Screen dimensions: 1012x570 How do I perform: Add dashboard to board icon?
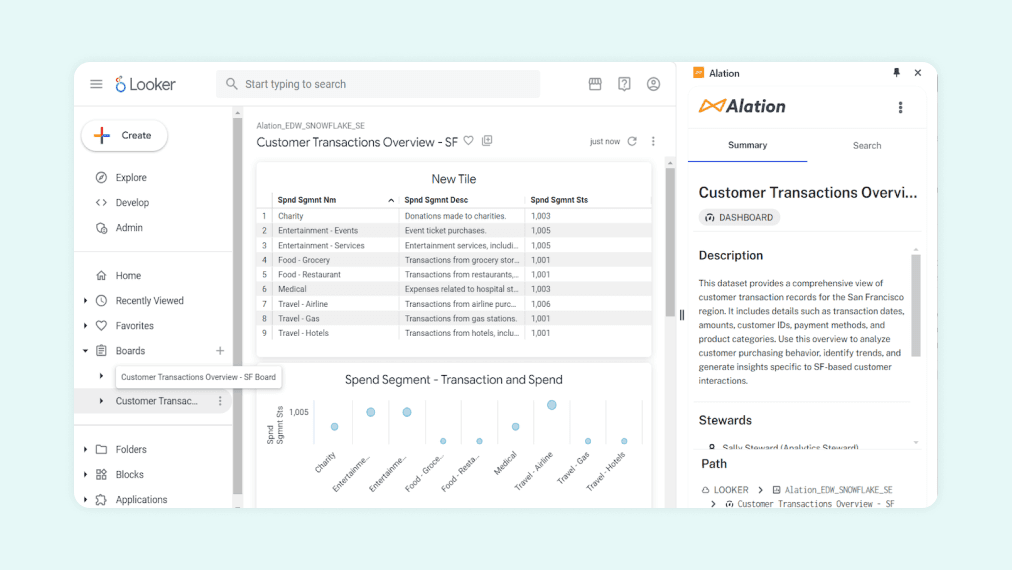coord(487,141)
